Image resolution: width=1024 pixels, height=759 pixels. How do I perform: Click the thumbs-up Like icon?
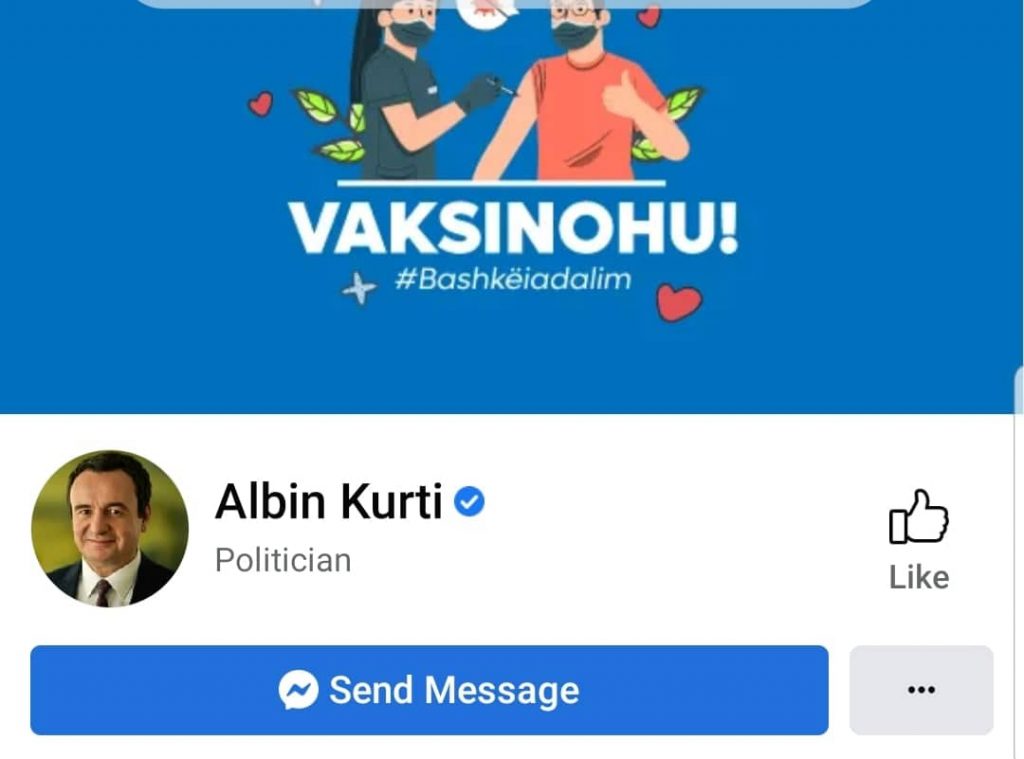[919, 516]
